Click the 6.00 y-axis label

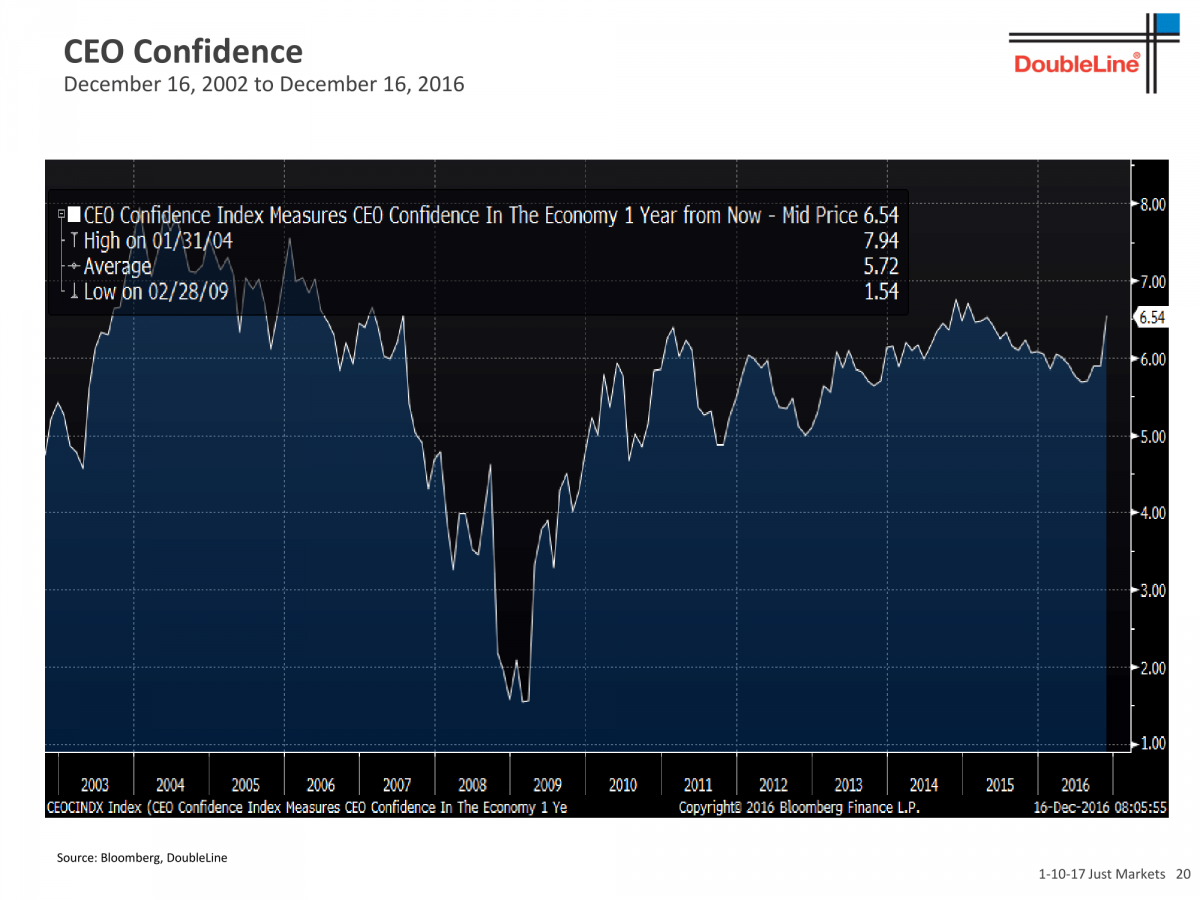[x=1154, y=359]
